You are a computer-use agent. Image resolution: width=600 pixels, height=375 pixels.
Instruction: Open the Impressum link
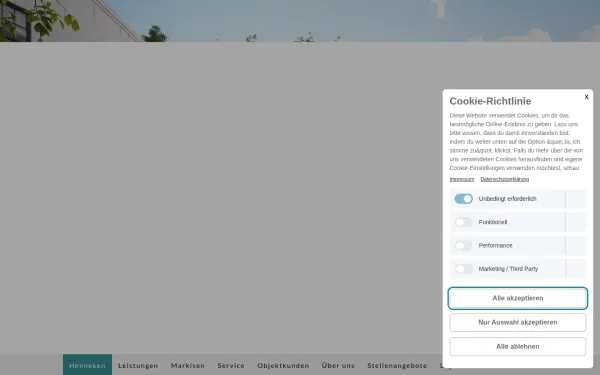[461, 179]
